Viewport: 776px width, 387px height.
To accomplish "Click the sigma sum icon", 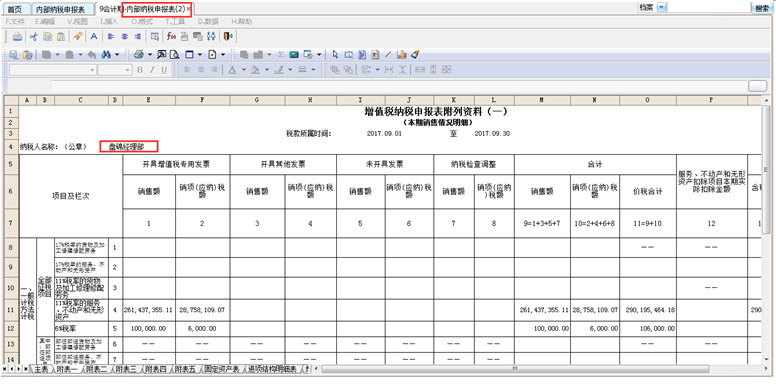I will (281, 54).
